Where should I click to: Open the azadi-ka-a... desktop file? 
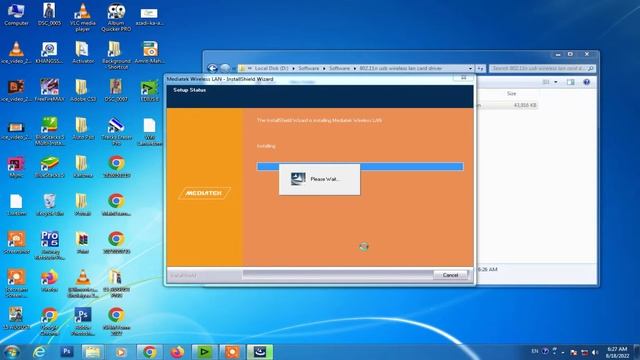[x=149, y=16]
